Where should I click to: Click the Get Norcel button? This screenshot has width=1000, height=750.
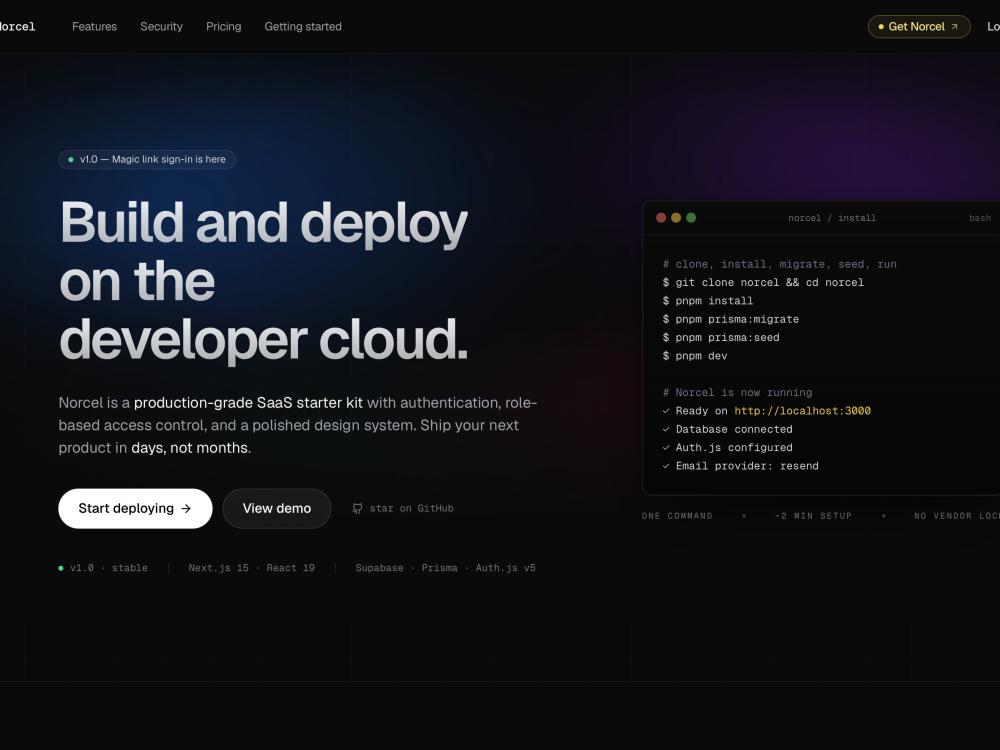click(x=919, y=27)
